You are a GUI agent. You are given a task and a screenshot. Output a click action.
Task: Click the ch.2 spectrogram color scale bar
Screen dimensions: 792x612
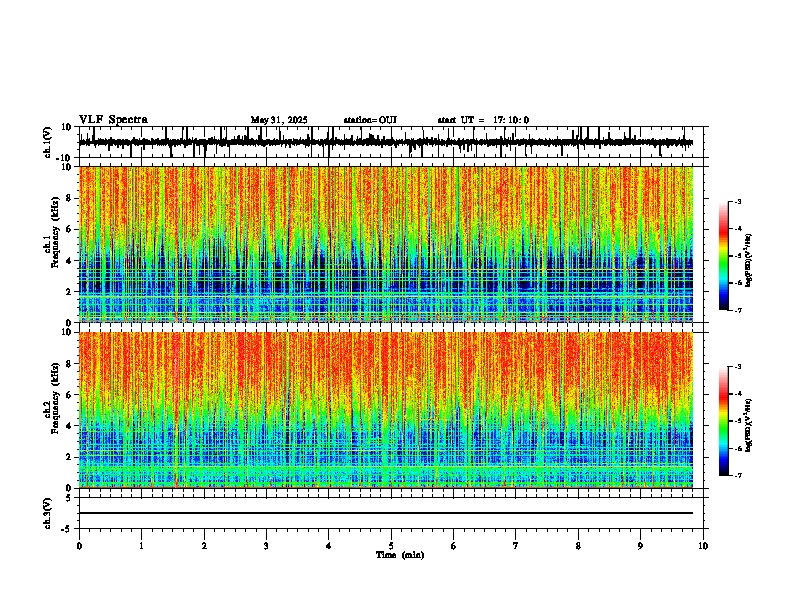pyautogui.click(x=724, y=421)
